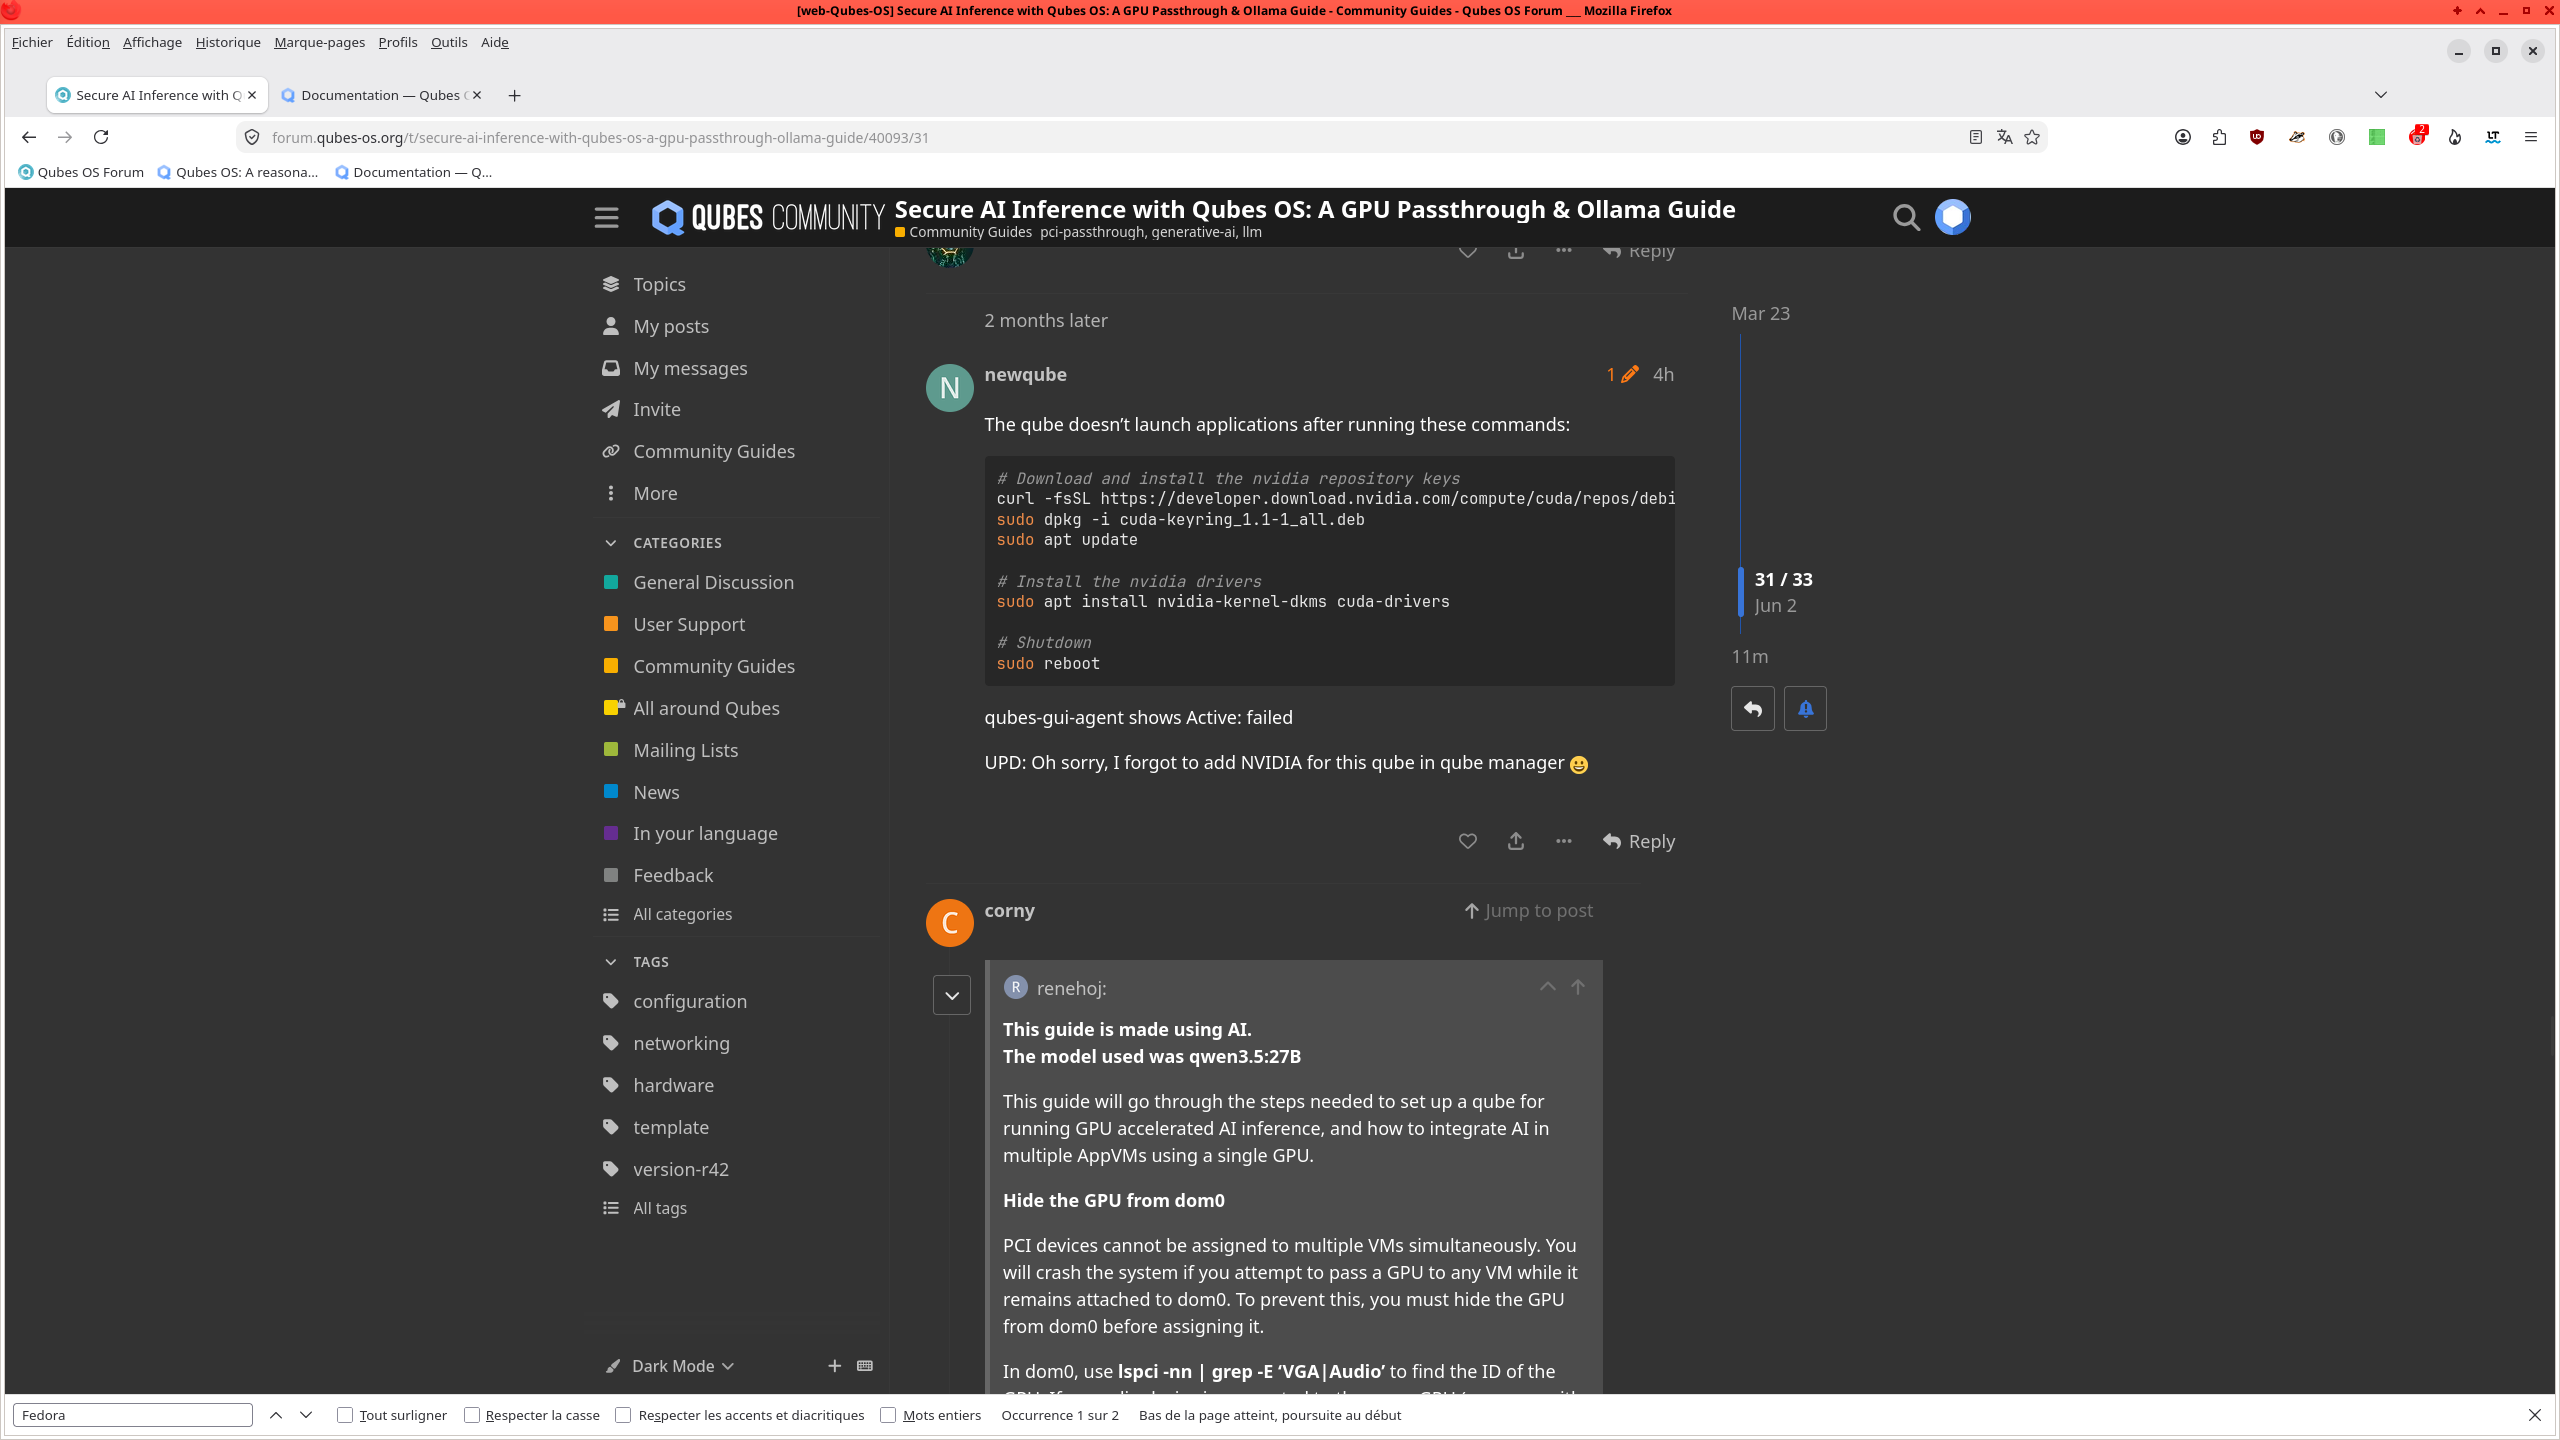
Task: Close the find bar
Action: point(2534,1415)
